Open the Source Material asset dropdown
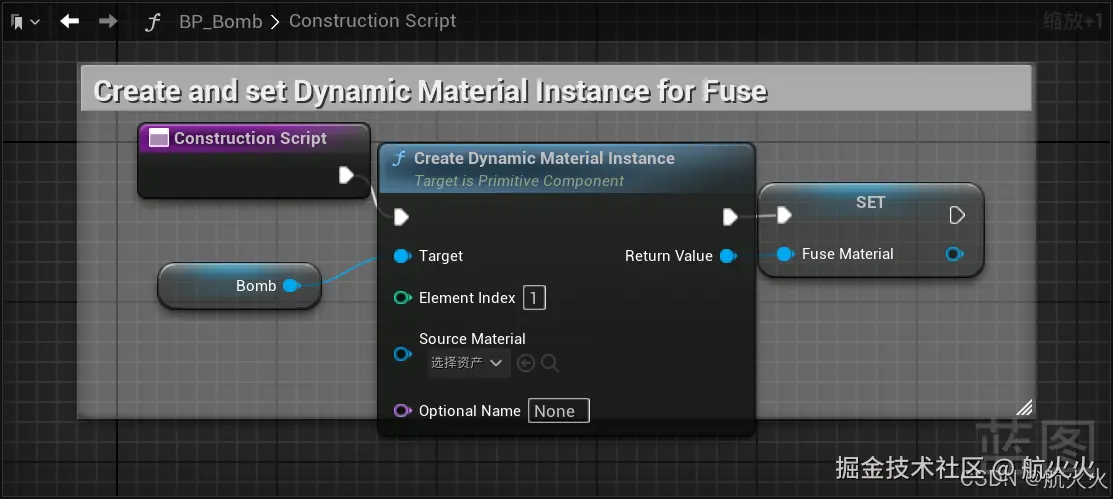 tap(468, 363)
